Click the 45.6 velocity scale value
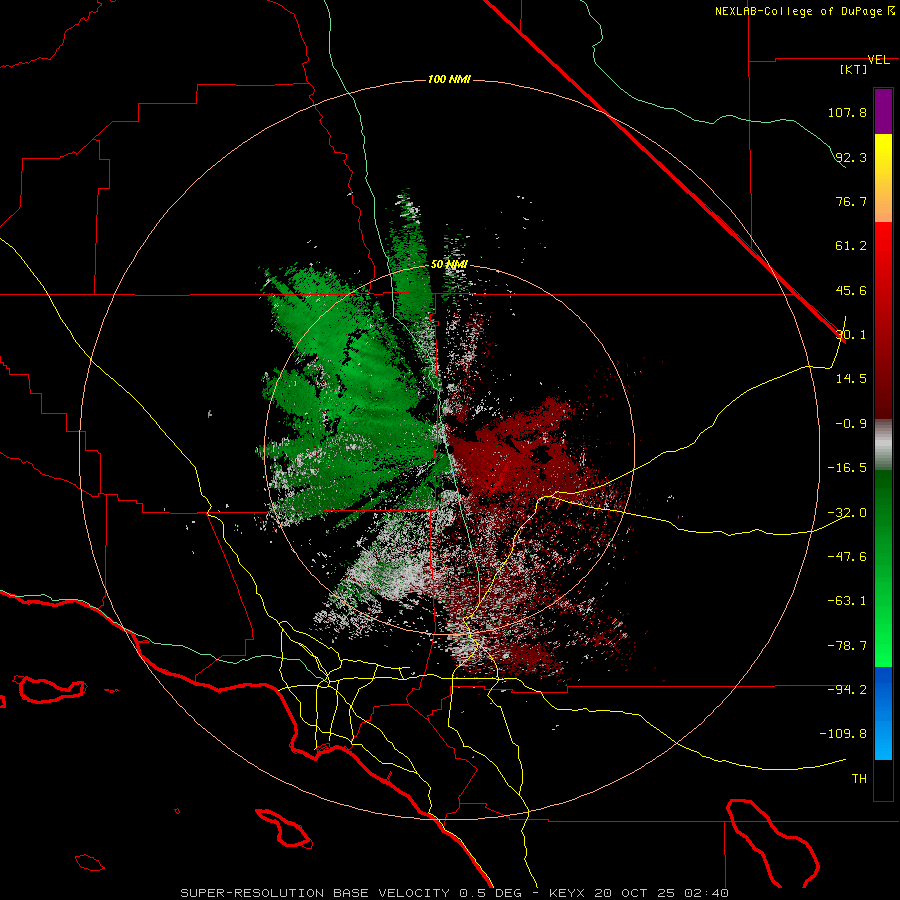The width and height of the screenshot is (900, 900). [x=851, y=290]
